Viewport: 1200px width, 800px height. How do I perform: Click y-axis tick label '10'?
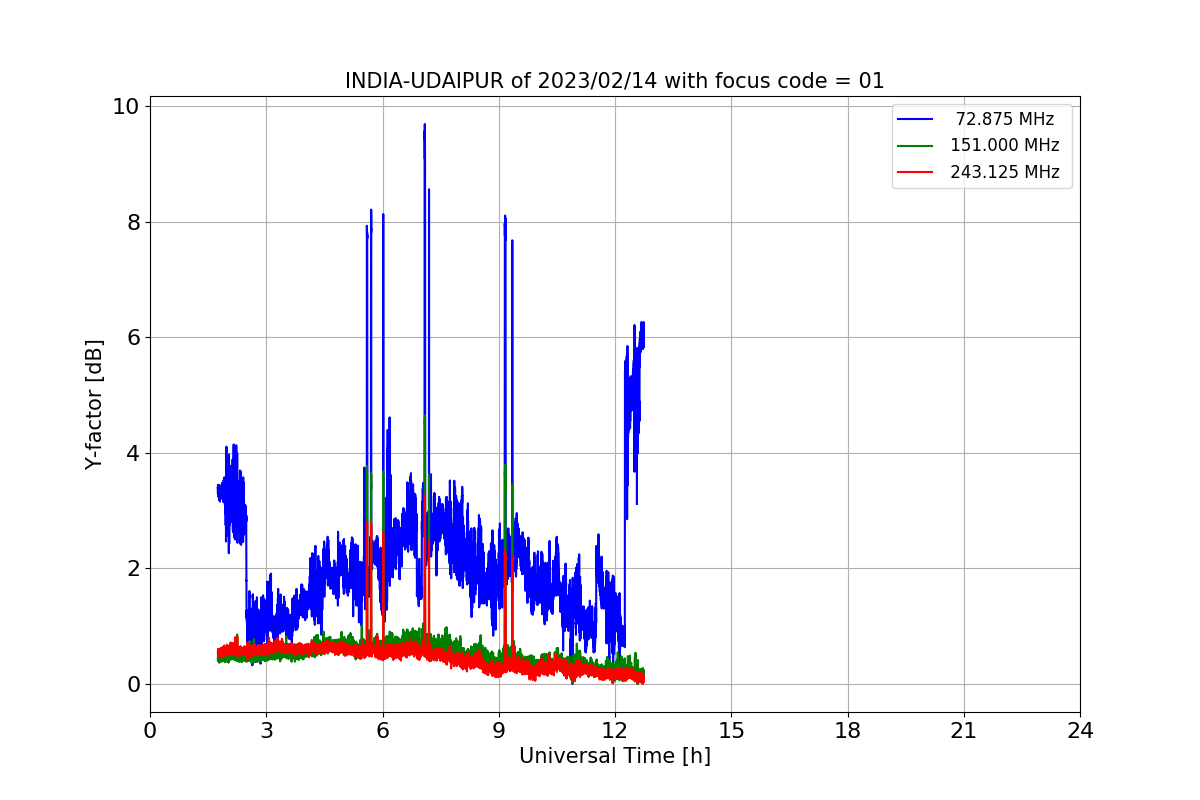tap(127, 107)
